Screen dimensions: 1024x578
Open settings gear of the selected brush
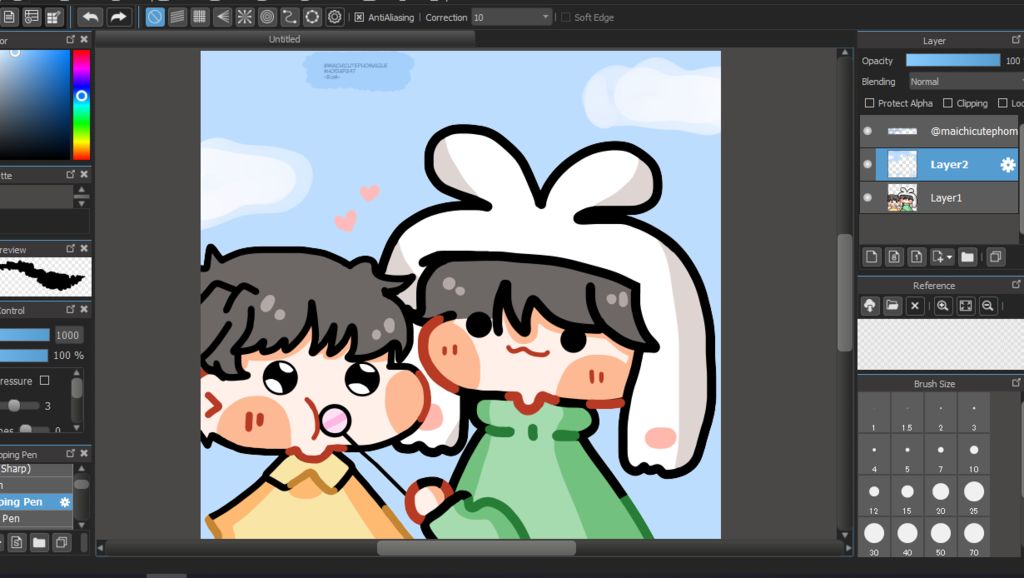(x=65, y=502)
